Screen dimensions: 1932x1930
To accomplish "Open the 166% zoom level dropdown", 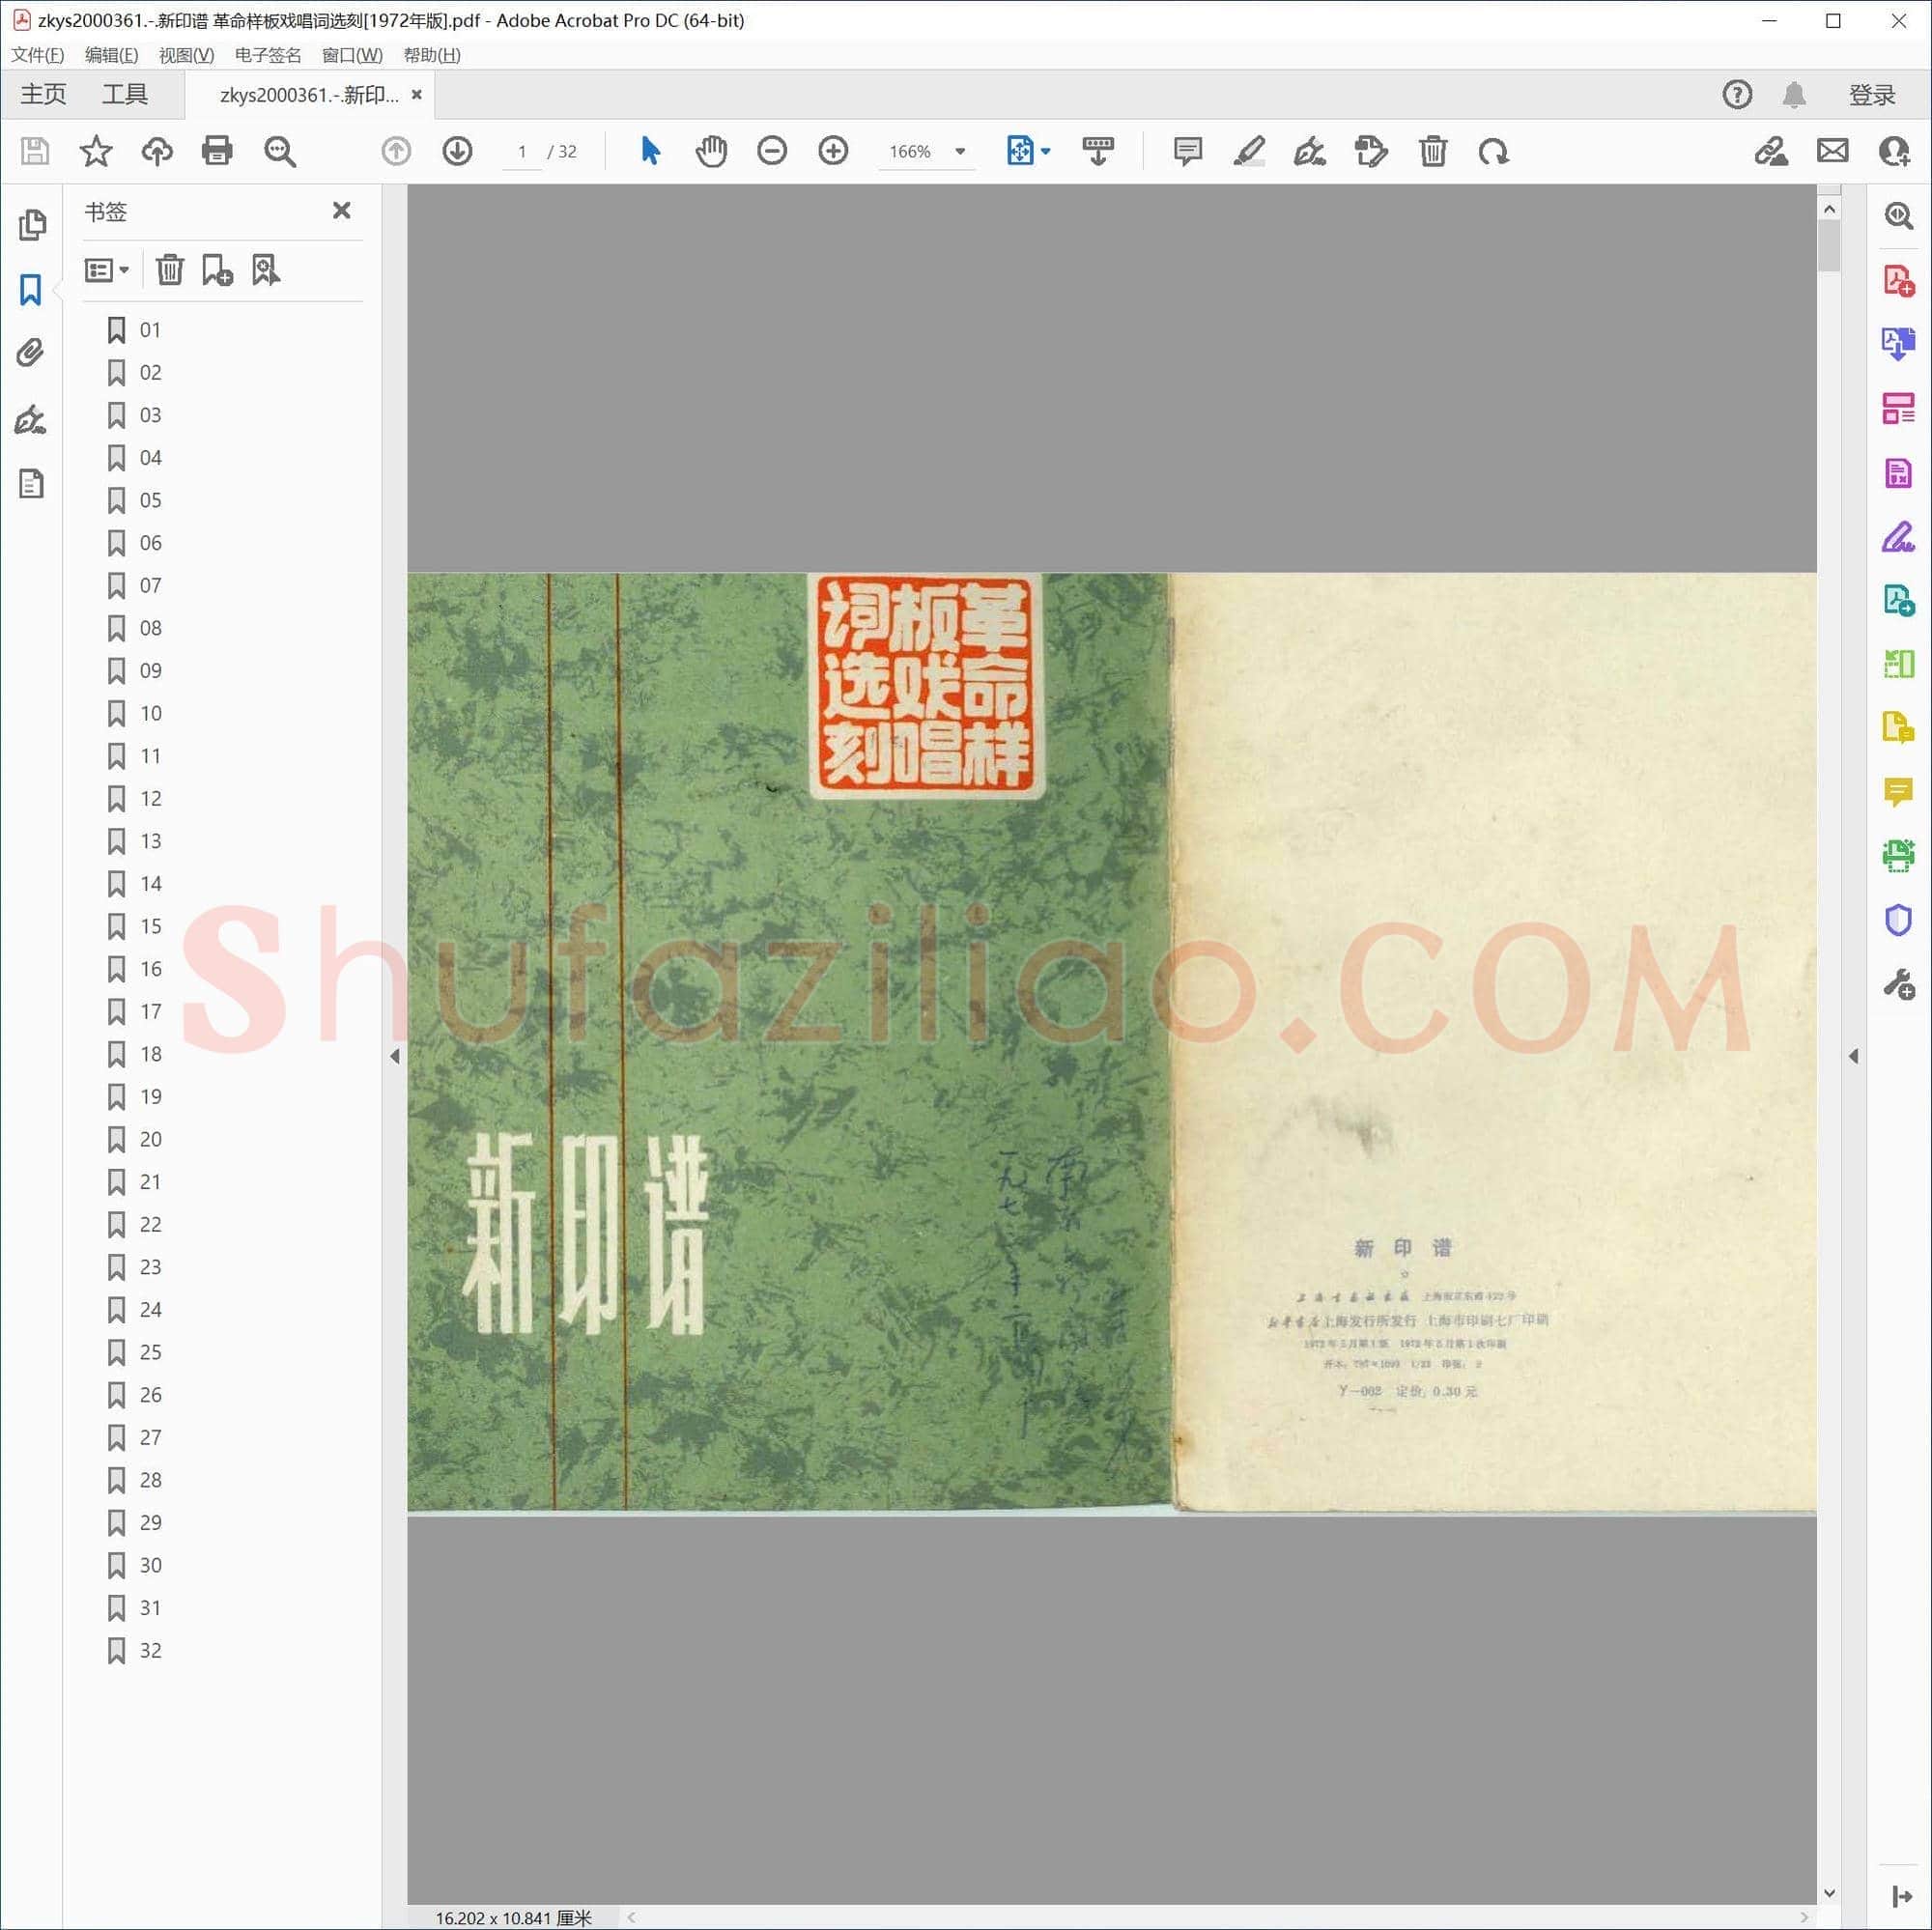I will tap(960, 151).
